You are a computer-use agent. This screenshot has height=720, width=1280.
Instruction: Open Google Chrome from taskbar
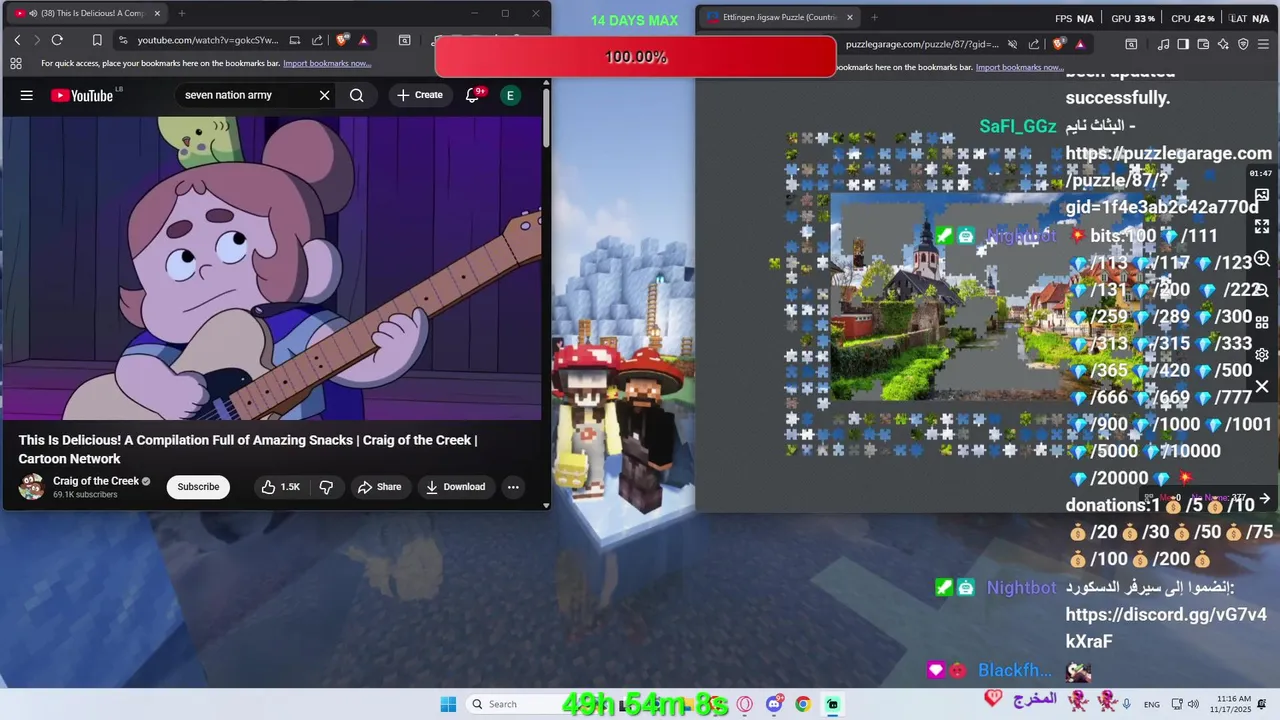click(803, 704)
